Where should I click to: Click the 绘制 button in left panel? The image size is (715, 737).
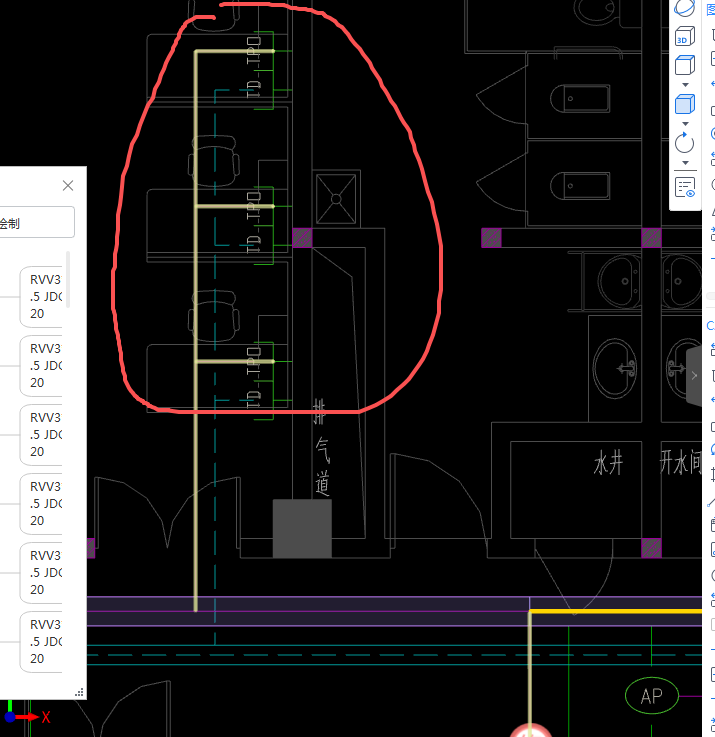pyautogui.click(x=36, y=222)
